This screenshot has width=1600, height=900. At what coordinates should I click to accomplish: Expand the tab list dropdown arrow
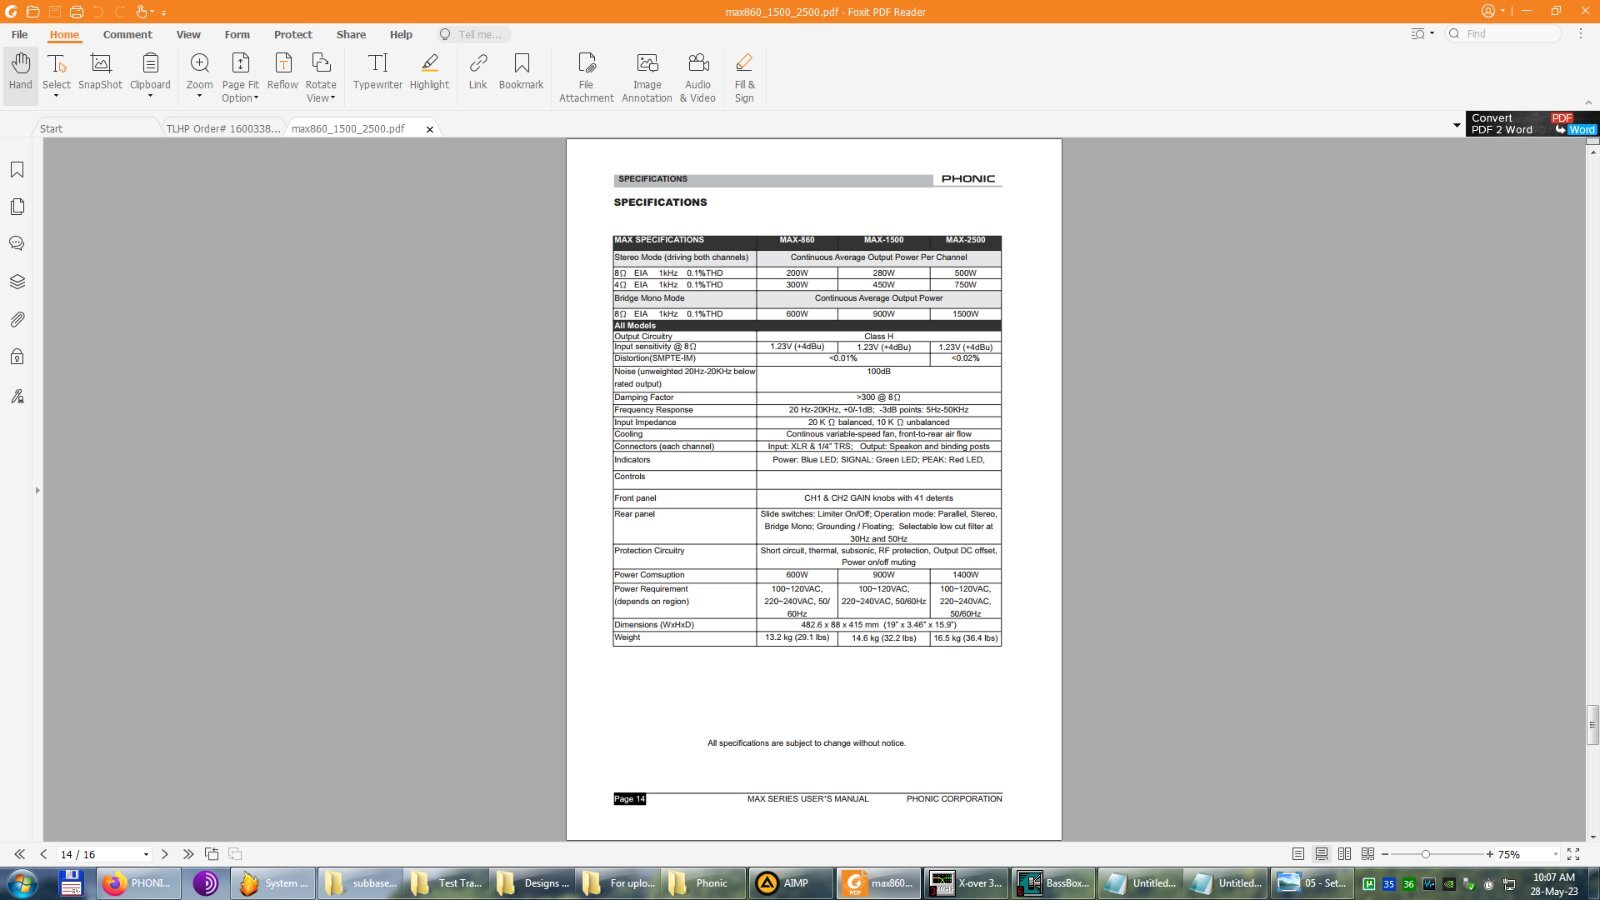pyautogui.click(x=1456, y=126)
